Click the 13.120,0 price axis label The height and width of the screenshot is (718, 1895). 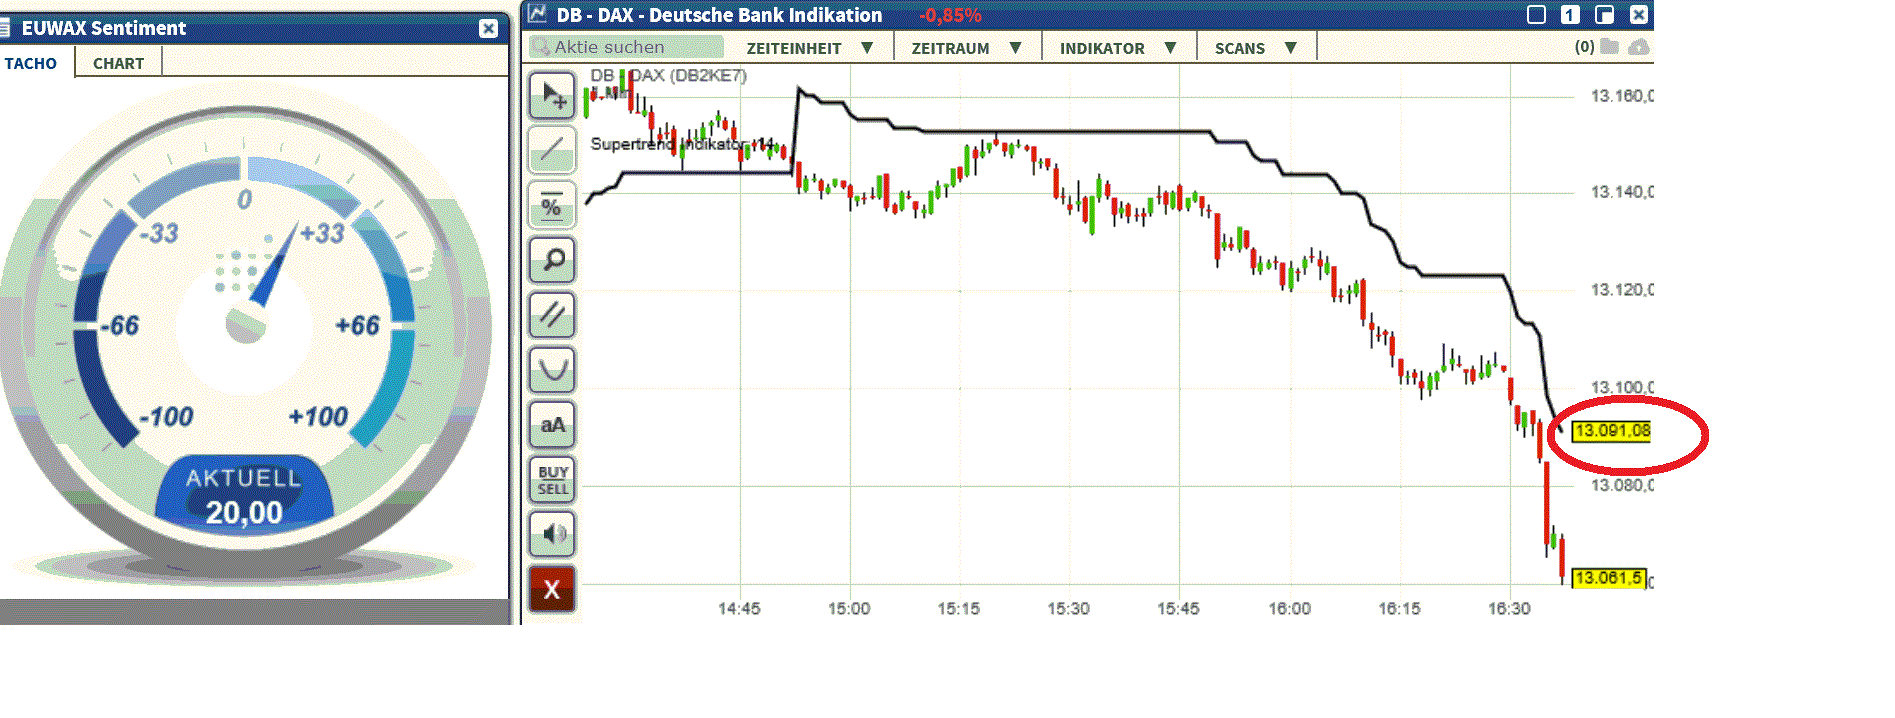(1621, 290)
